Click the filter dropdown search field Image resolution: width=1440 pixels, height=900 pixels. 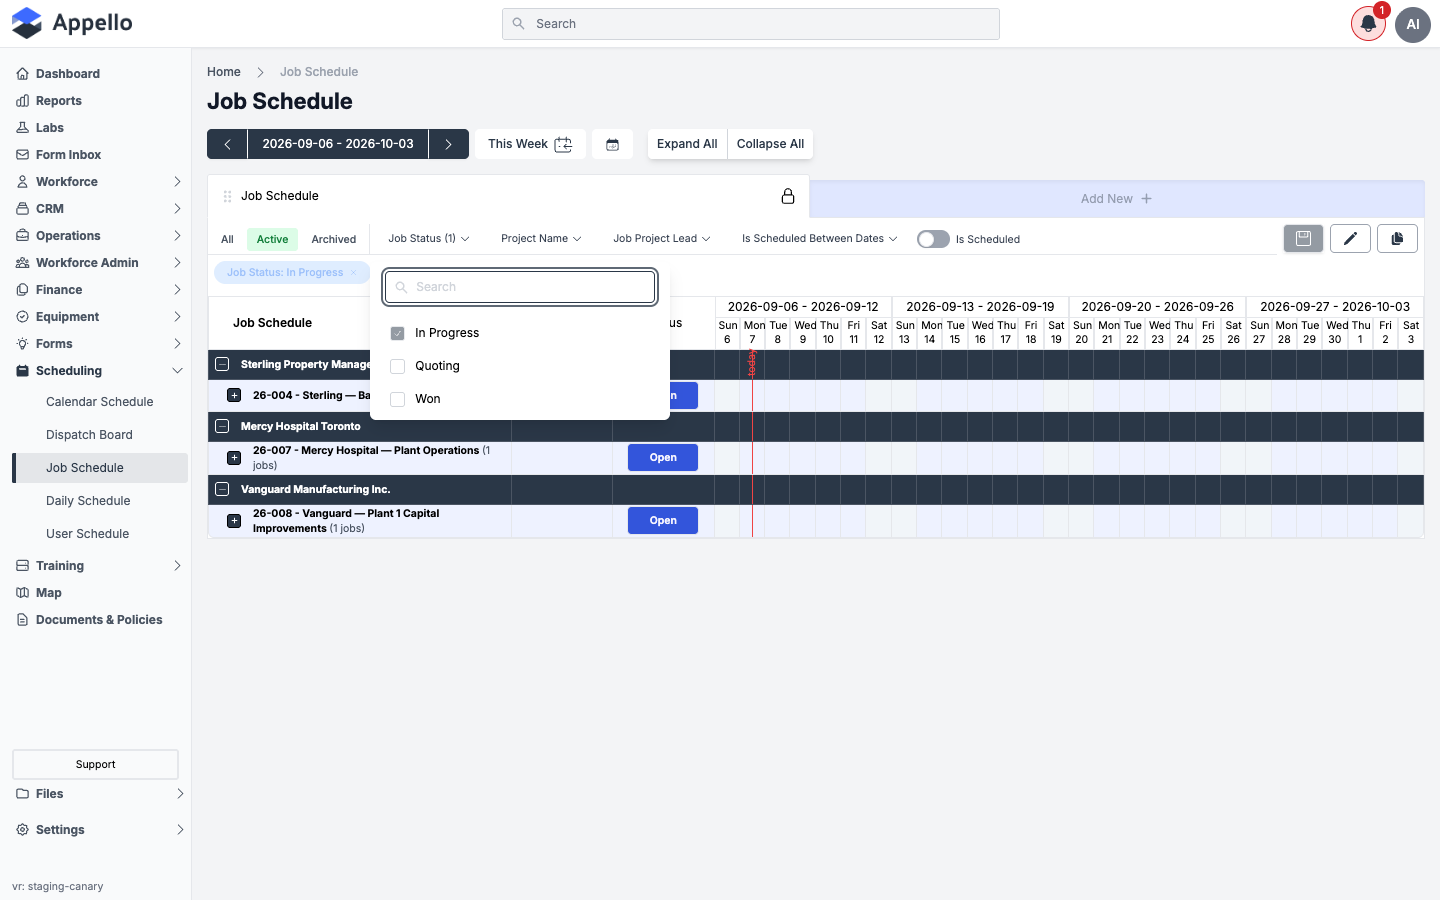(x=521, y=287)
